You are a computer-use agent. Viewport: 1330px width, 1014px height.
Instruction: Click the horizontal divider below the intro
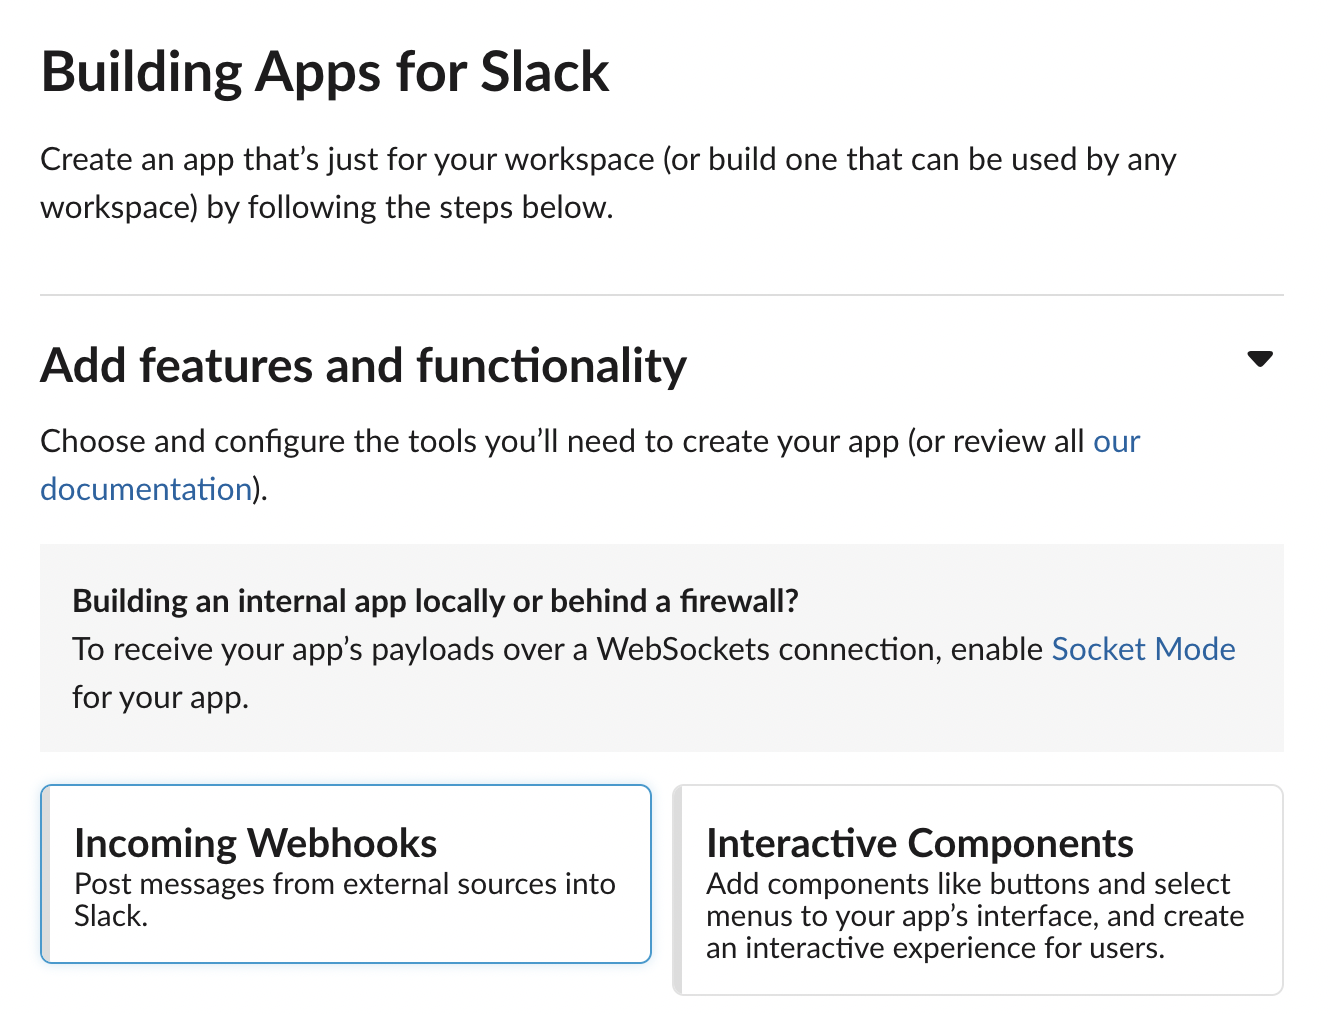pyautogui.click(x=662, y=295)
